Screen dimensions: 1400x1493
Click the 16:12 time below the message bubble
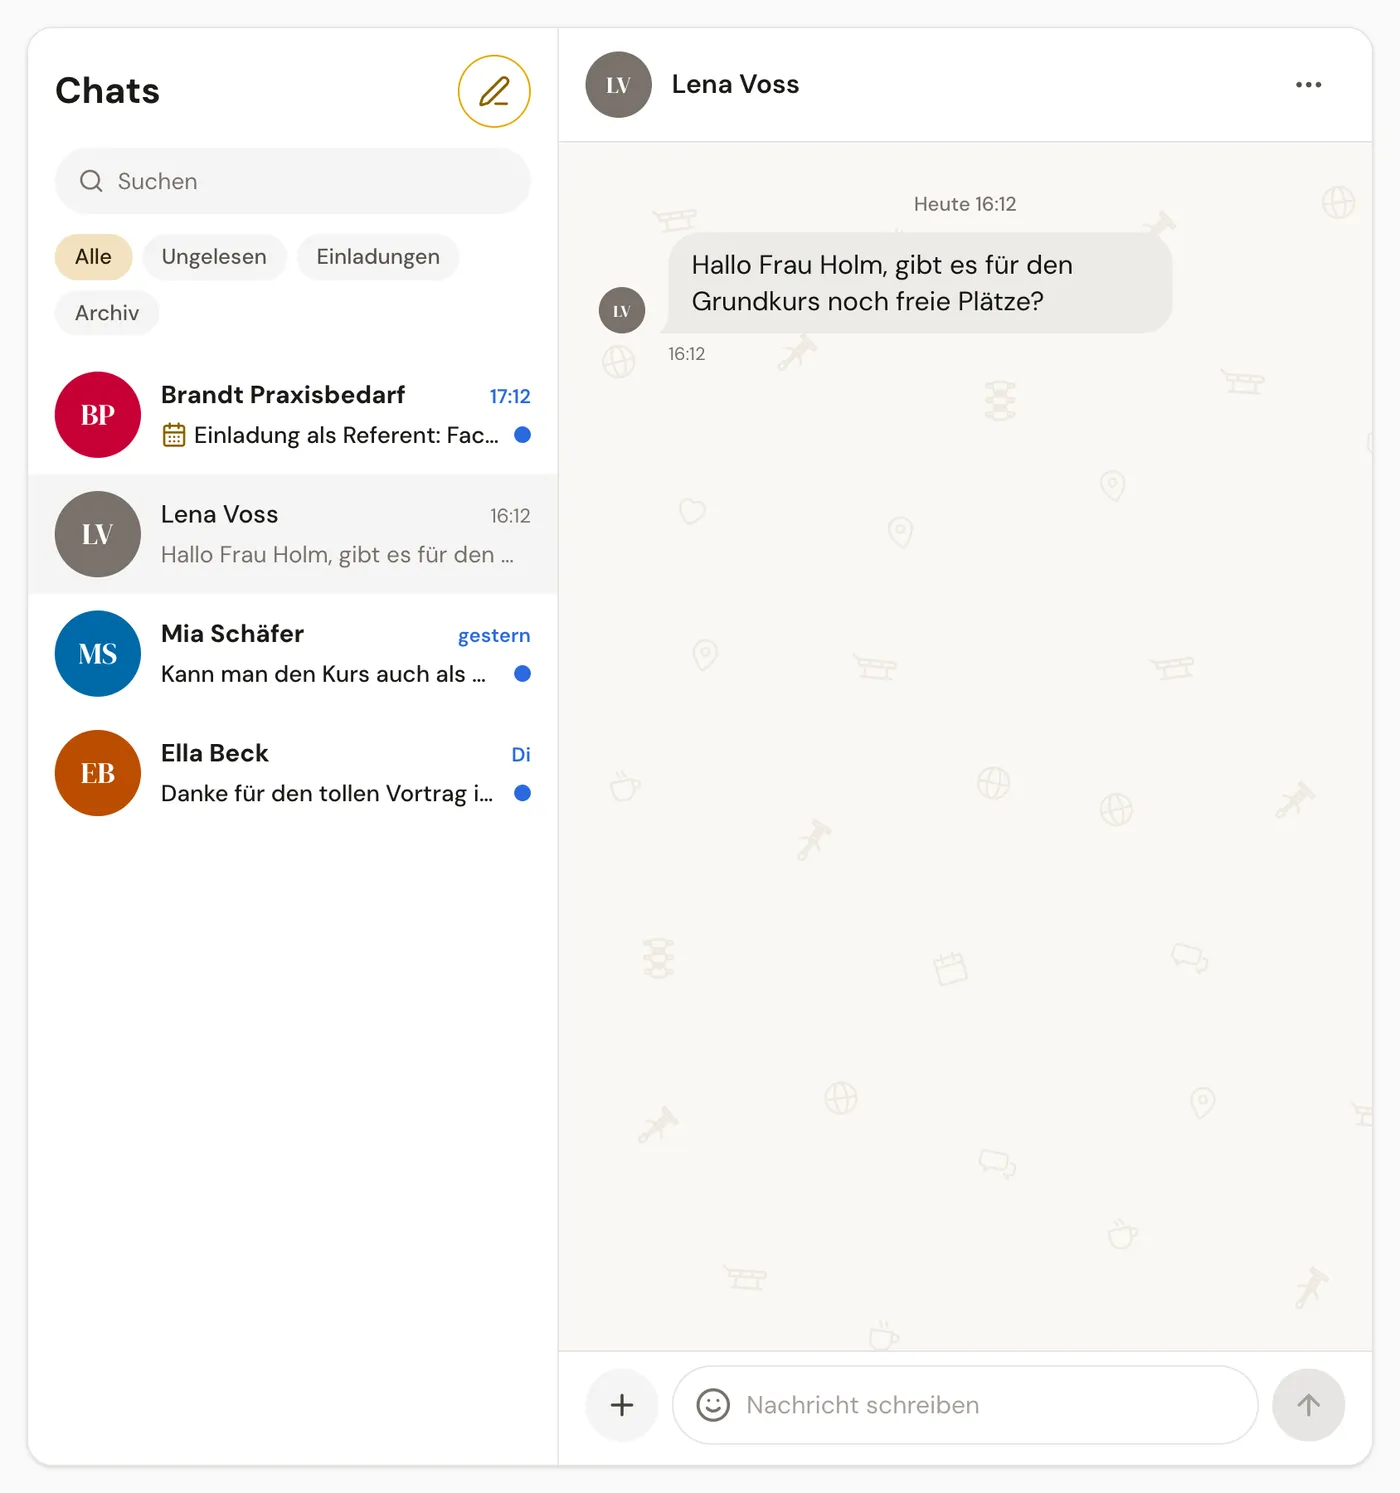pos(687,354)
